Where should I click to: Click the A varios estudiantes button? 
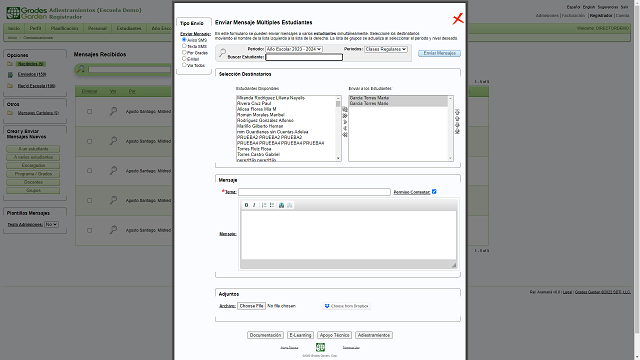[x=33, y=157]
